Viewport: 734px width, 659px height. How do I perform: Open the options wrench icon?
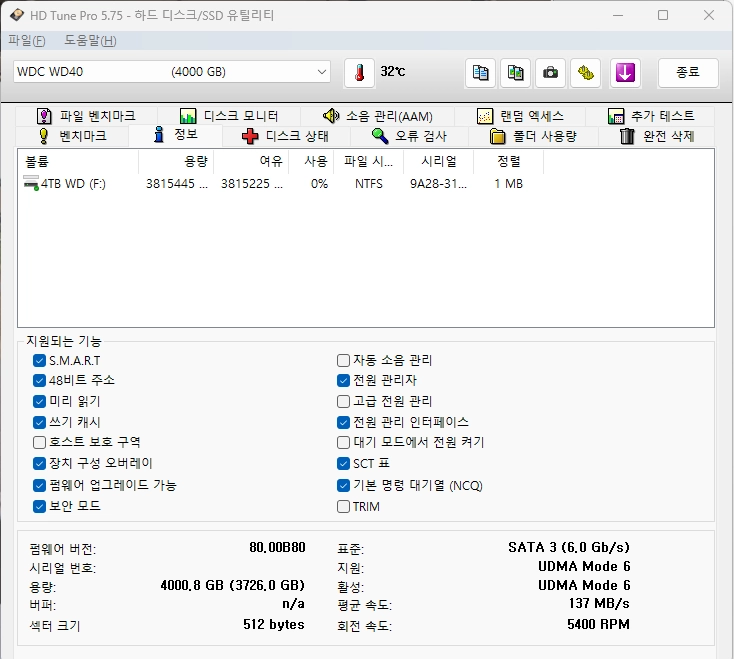coord(586,73)
